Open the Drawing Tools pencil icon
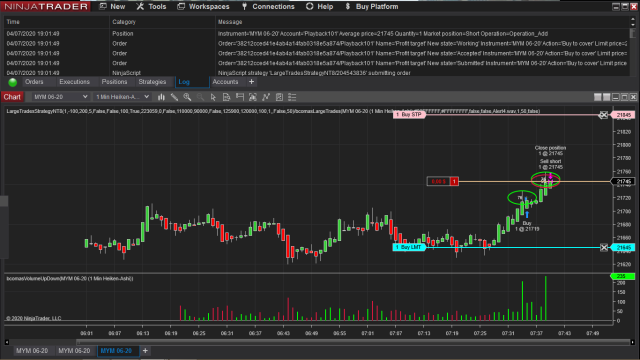 pyautogui.click(x=174, y=97)
